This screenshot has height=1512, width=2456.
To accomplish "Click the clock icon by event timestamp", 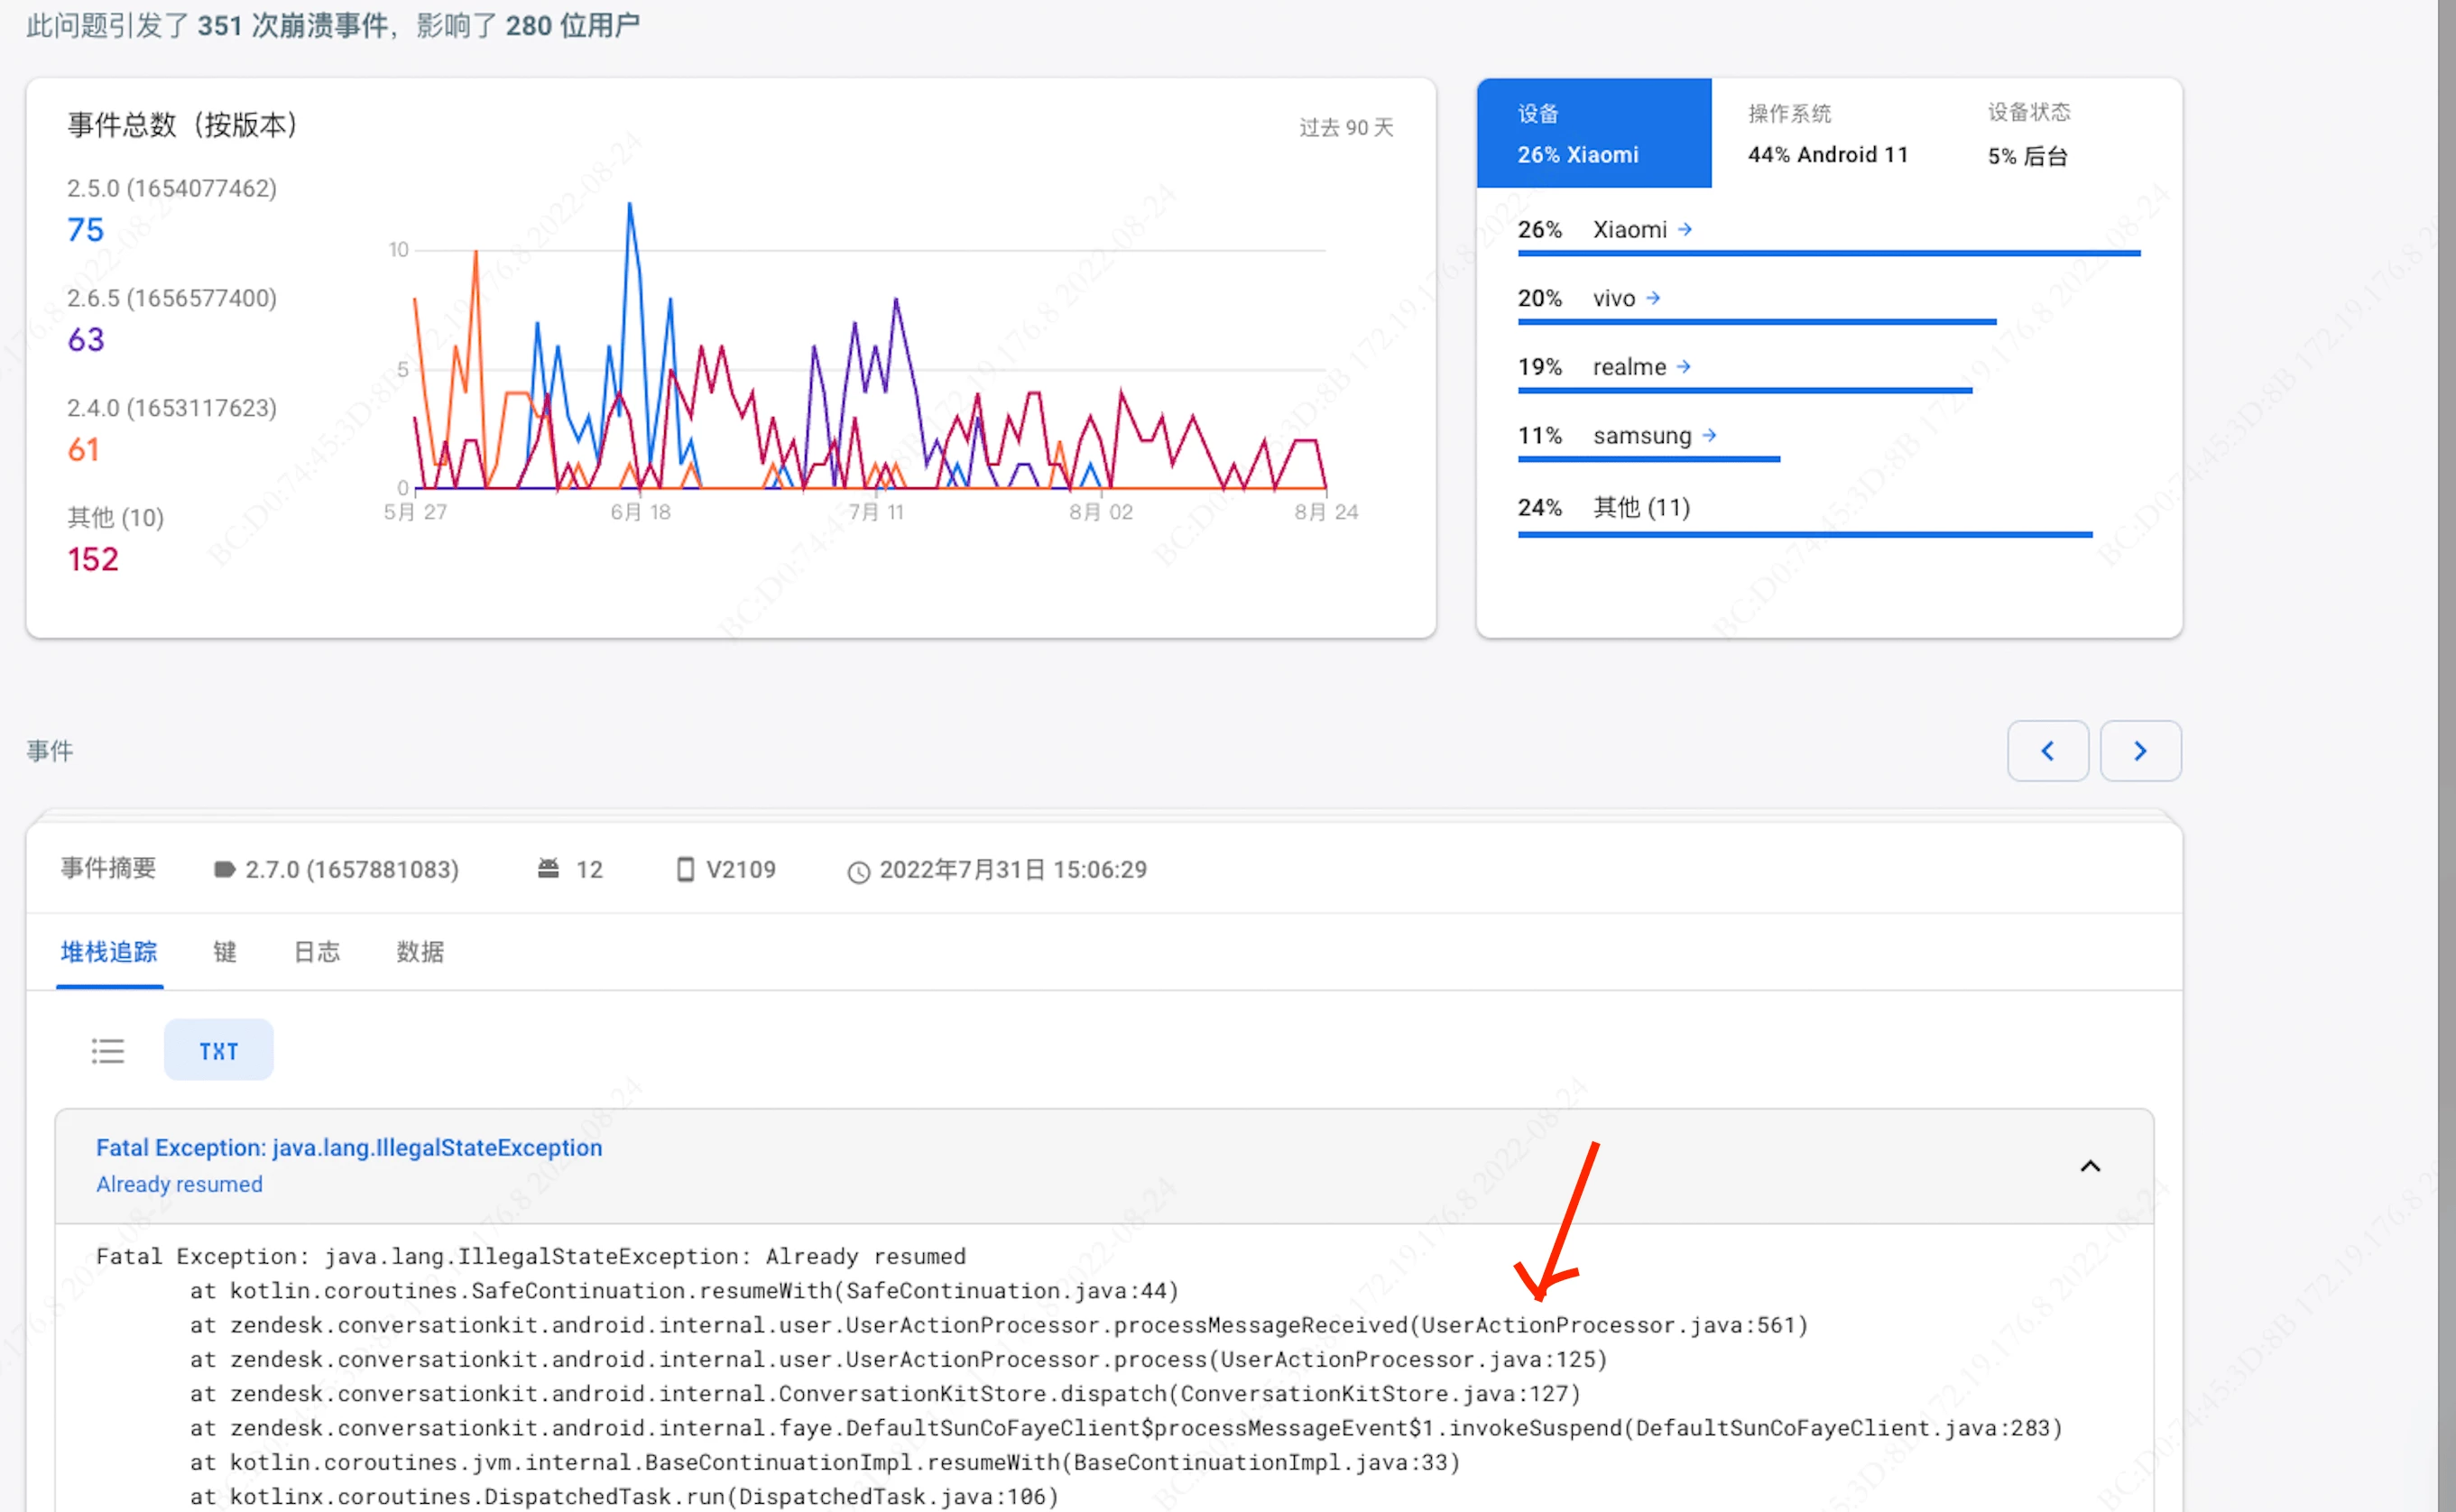I will point(858,871).
